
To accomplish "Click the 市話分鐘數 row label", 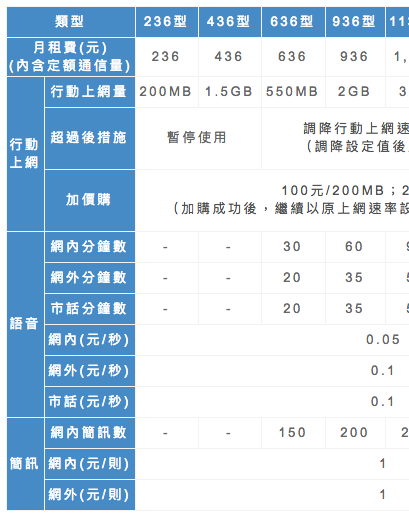I will [90, 309].
